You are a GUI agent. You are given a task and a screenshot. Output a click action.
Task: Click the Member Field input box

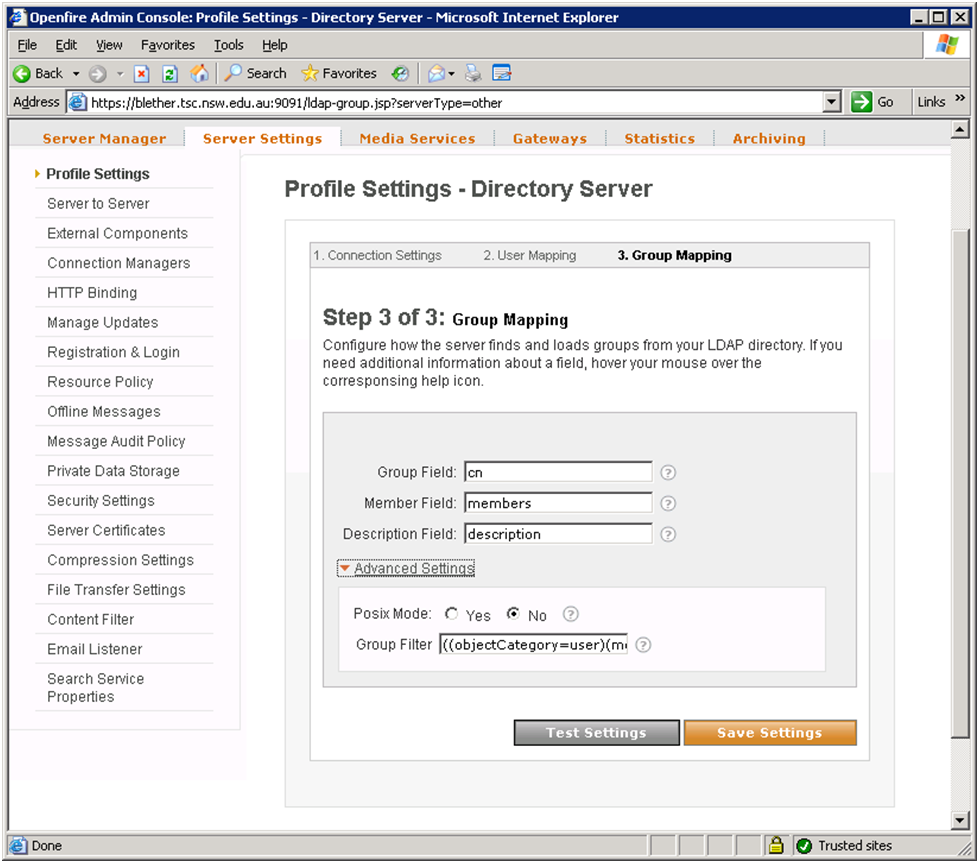pos(558,503)
